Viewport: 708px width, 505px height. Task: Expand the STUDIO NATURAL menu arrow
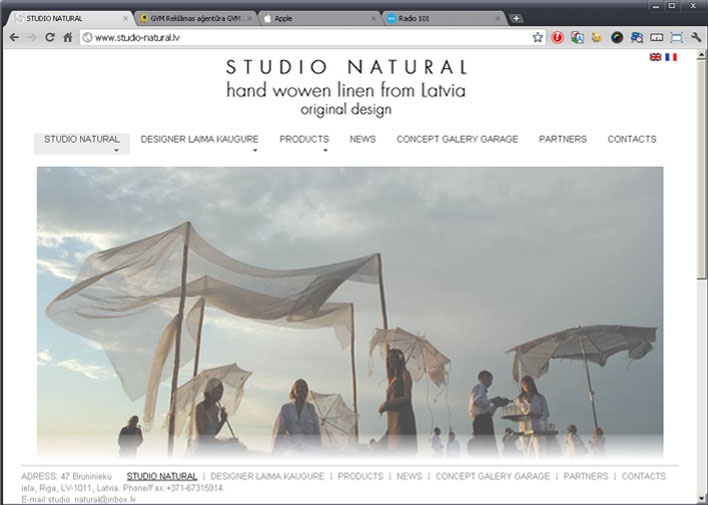pyautogui.click(x=116, y=150)
